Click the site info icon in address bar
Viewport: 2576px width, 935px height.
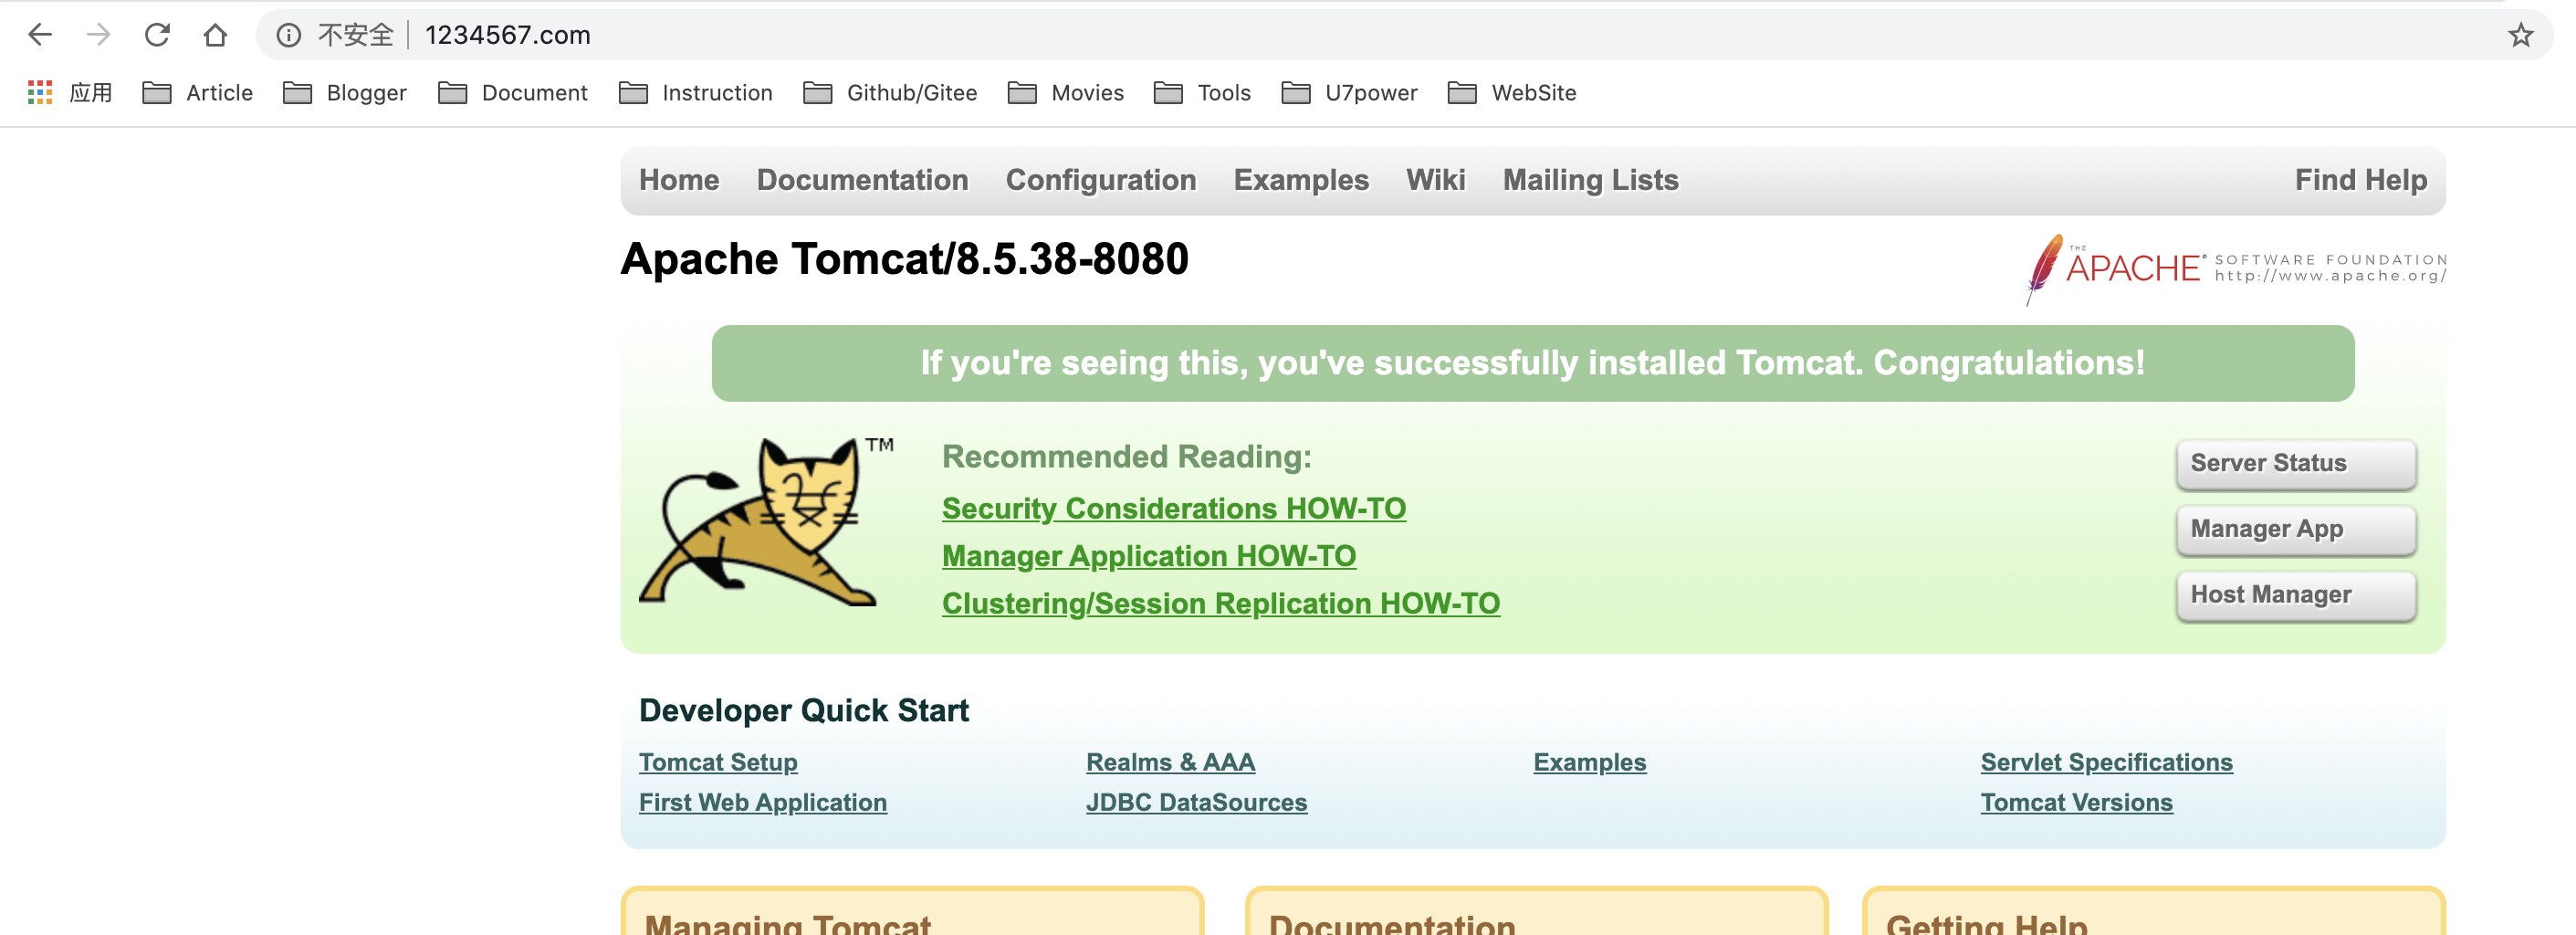[x=289, y=35]
